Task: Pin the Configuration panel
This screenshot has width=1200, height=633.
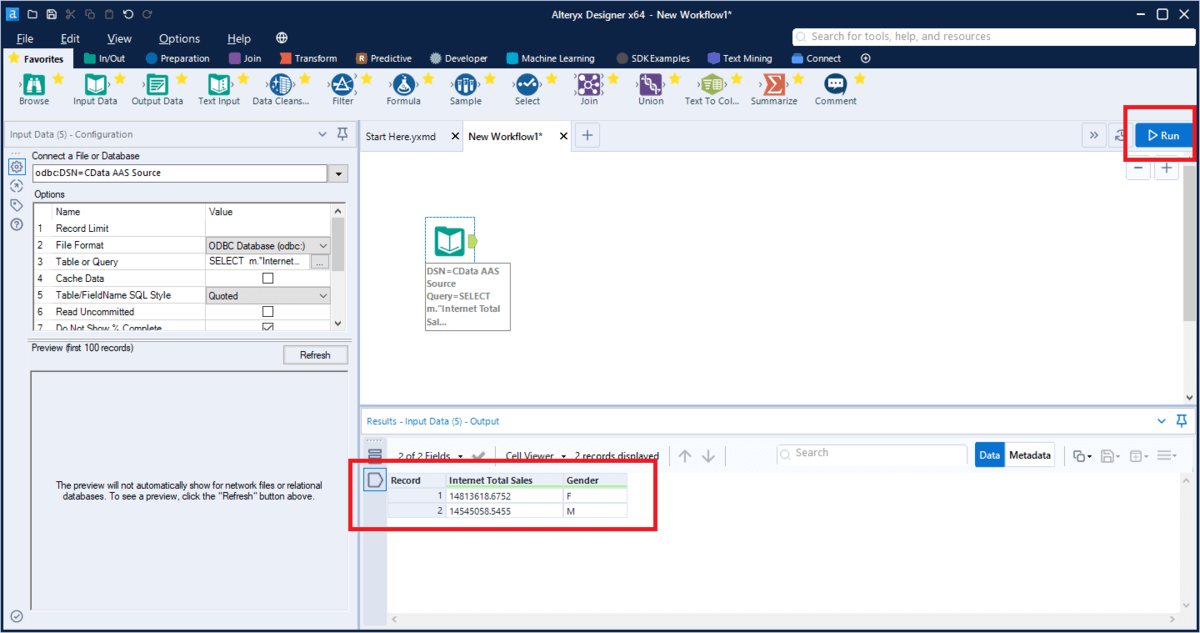Action: (x=342, y=134)
